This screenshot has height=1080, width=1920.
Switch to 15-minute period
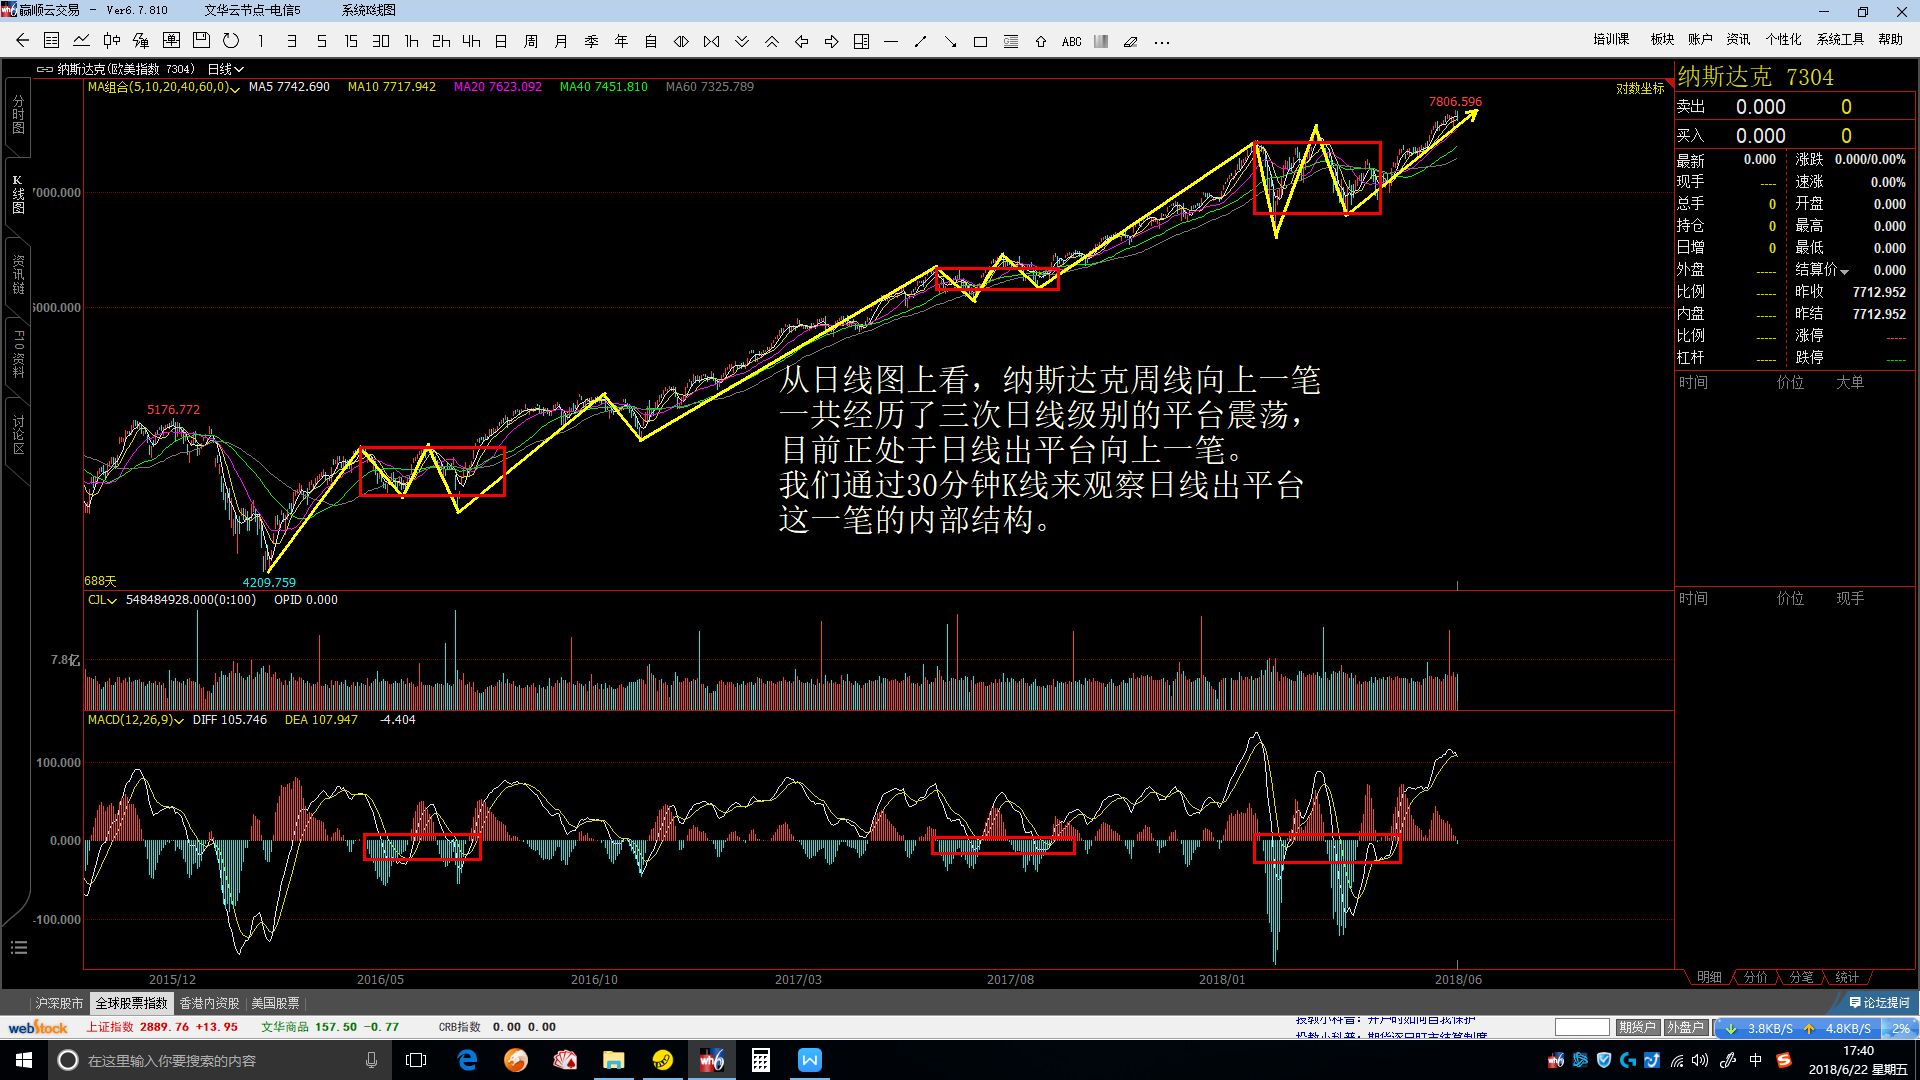click(351, 41)
